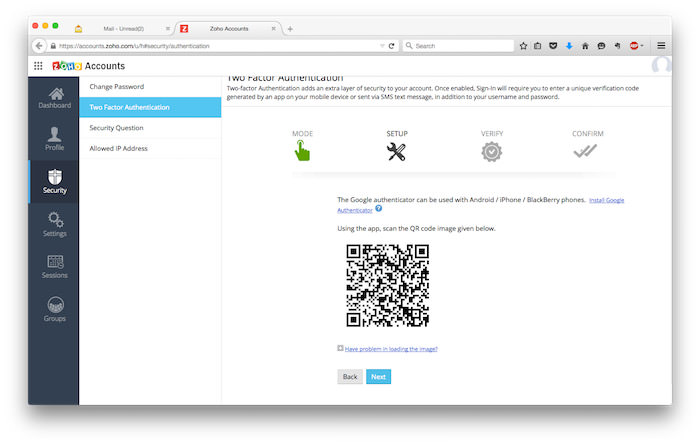This screenshot has height=445, width=700.
Task: Click the SETUP step tools icon
Action: click(396, 152)
